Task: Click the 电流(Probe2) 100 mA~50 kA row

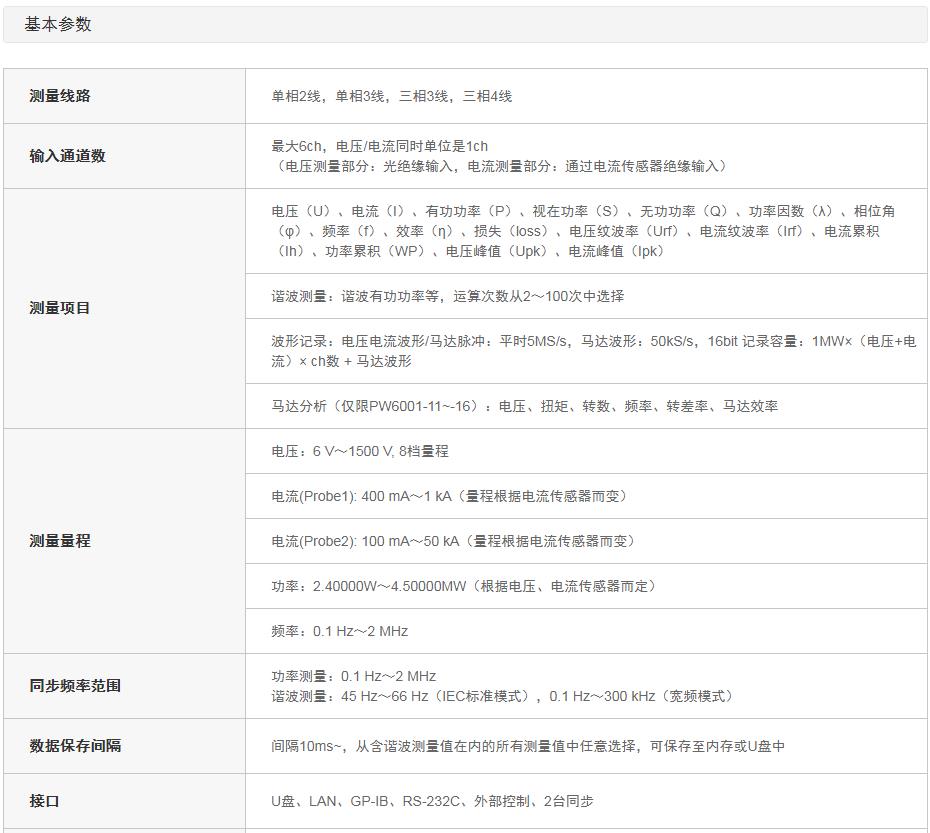Action: click(x=453, y=541)
